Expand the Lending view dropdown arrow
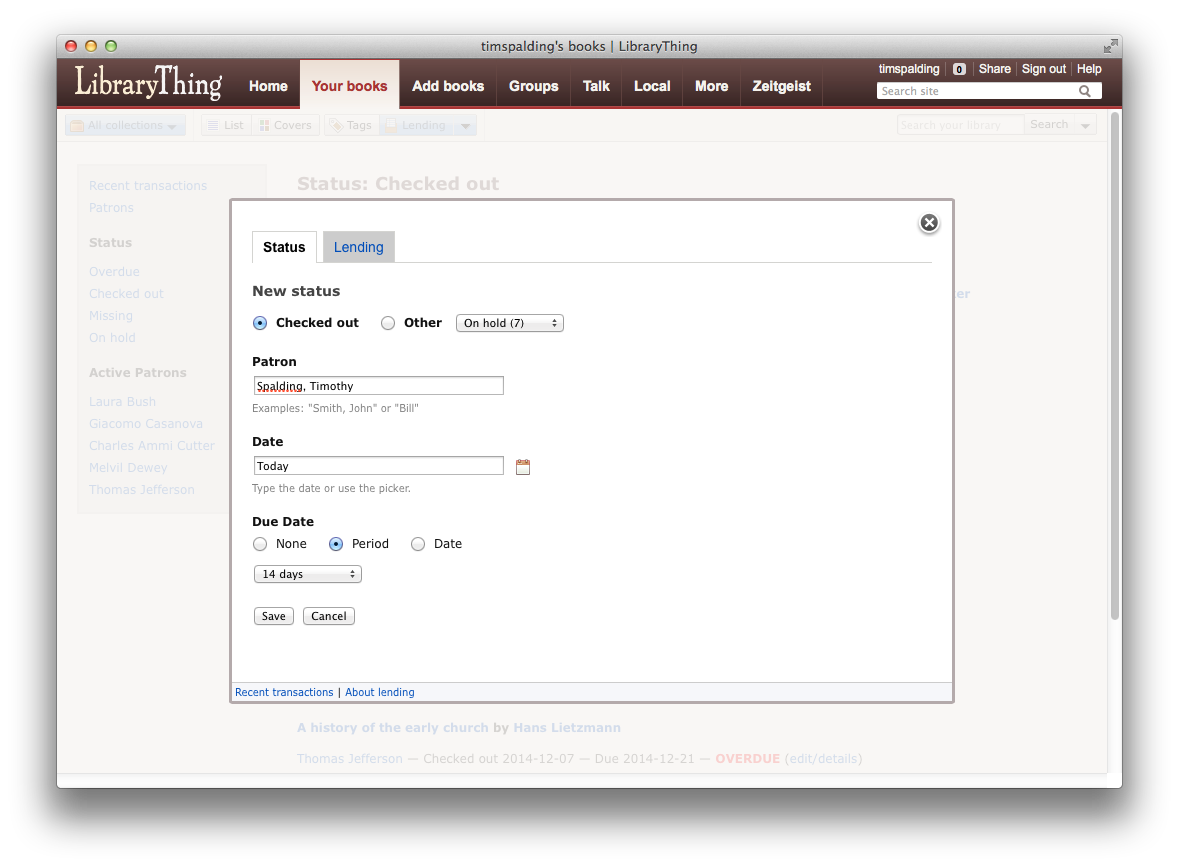The width and height of the screenshot is (1179, 867). click(x=465, y=126)
